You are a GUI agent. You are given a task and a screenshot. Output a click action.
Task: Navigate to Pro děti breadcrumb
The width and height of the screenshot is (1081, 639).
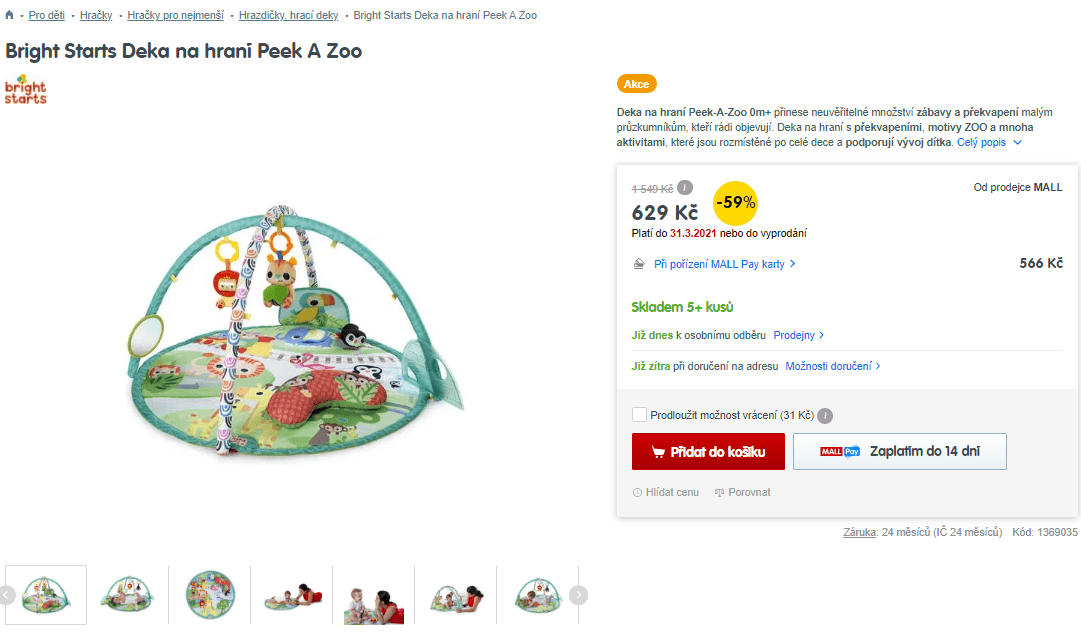point(46,15)
